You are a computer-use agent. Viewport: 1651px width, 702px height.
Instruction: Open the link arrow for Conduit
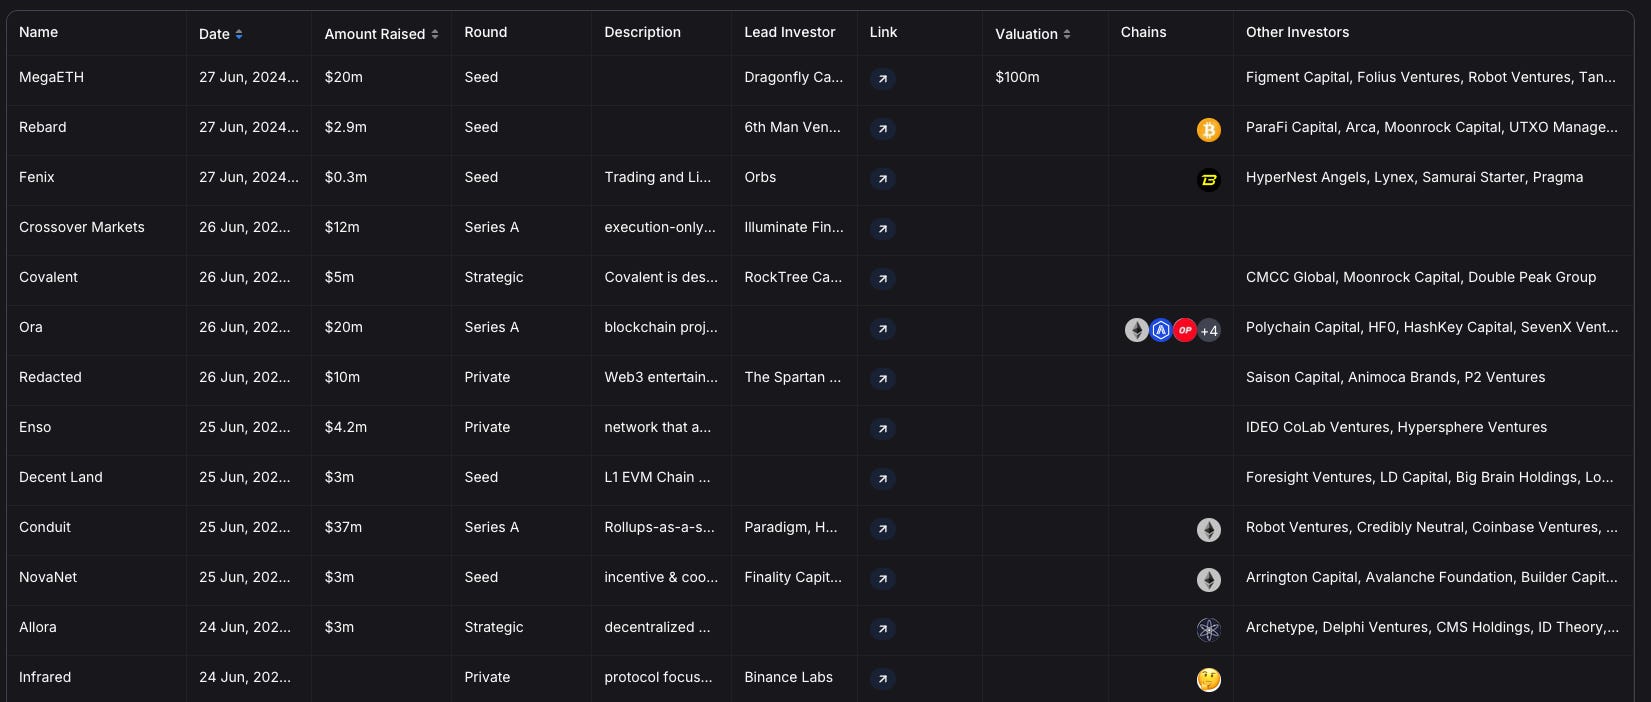pos(882,529)
